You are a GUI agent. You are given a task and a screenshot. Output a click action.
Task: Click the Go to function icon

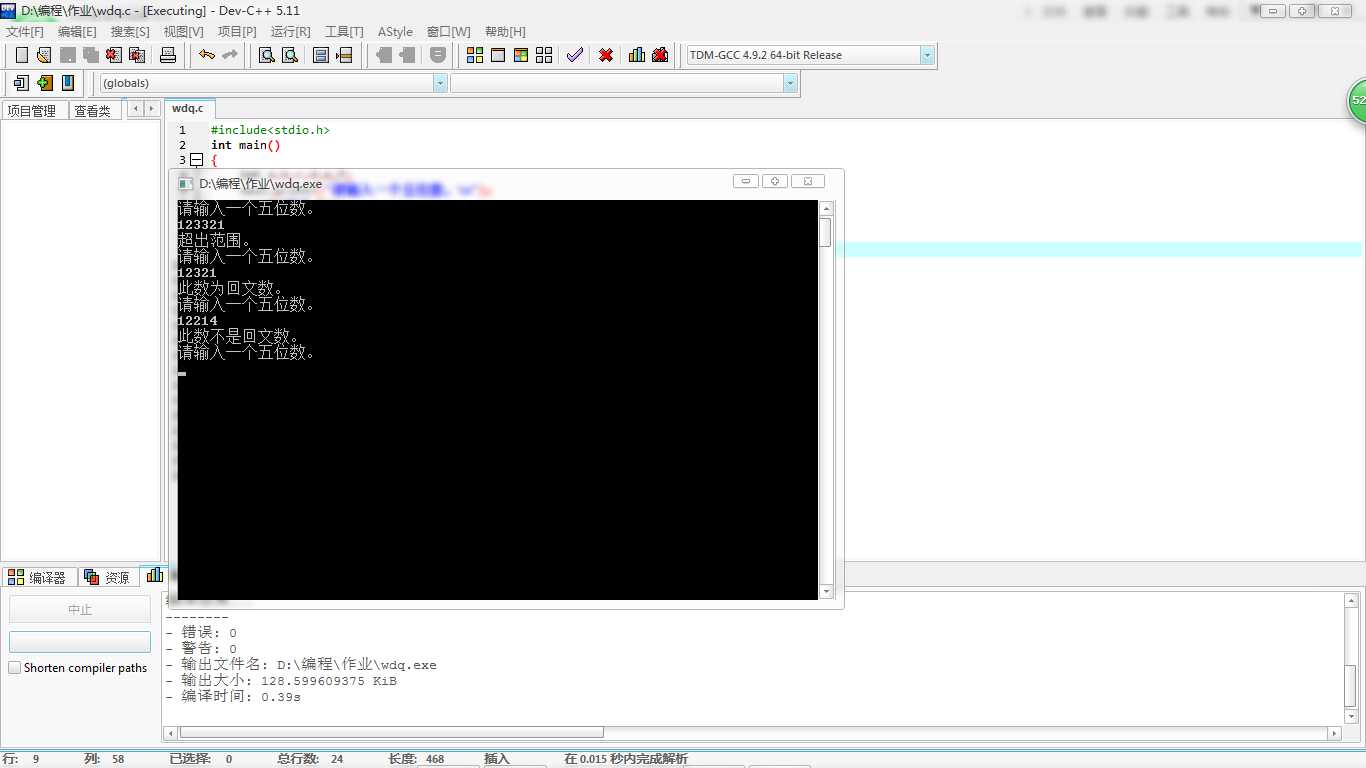click(x=321, y=55)
